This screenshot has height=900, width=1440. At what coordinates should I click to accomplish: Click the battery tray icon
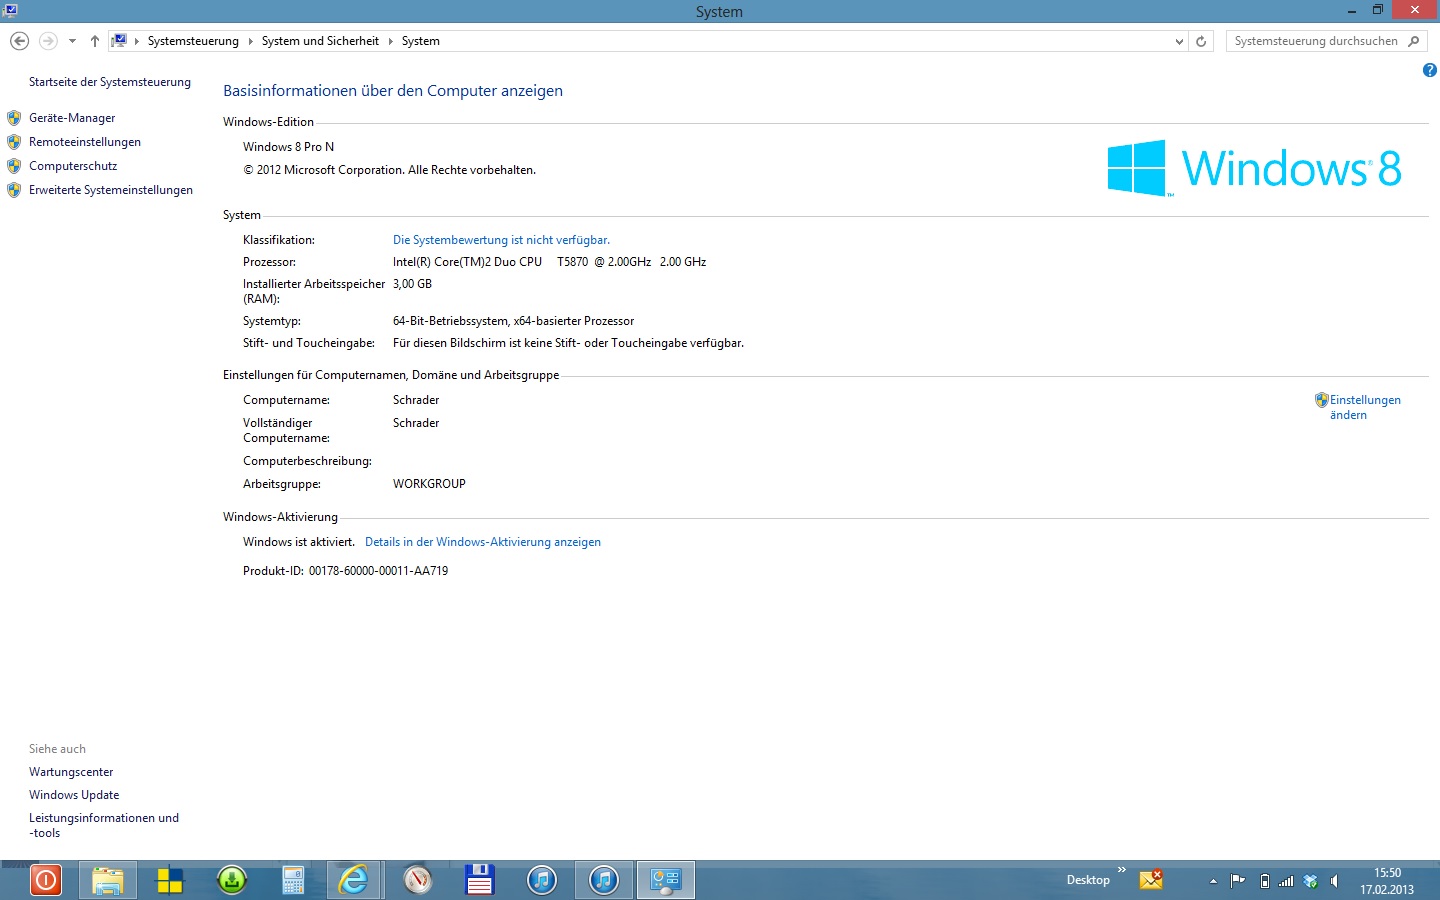coord(1264,881)
